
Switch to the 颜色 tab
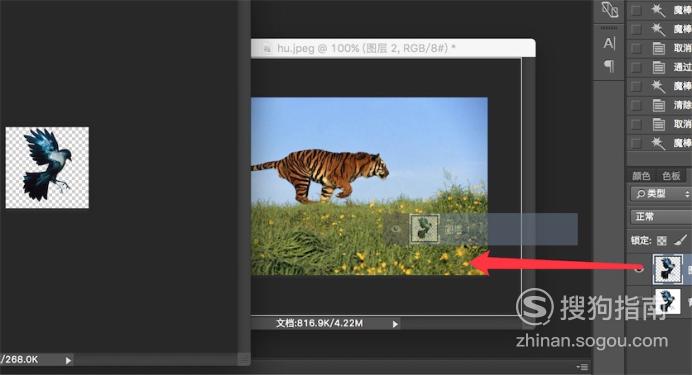[x=641, y=176]
